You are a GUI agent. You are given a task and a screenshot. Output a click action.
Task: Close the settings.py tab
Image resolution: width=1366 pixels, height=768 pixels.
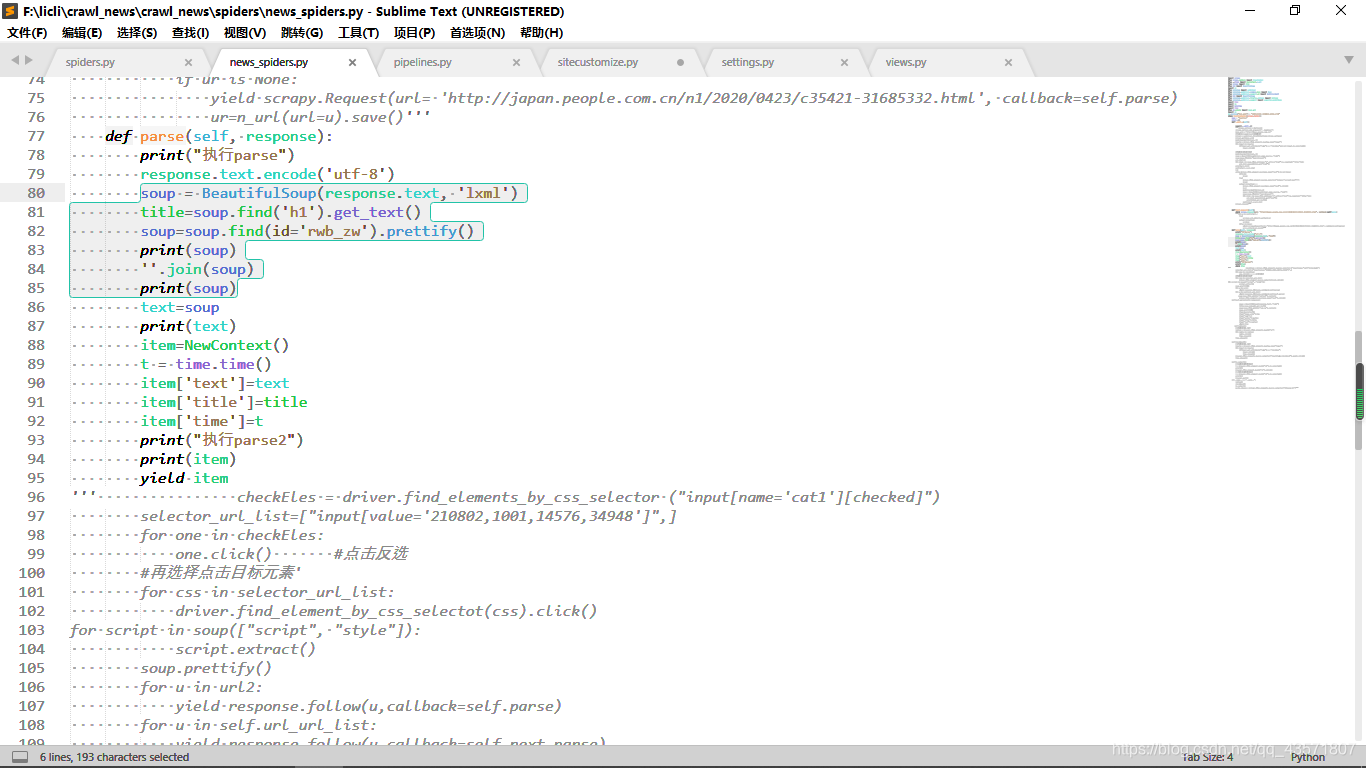click(844, 61)
